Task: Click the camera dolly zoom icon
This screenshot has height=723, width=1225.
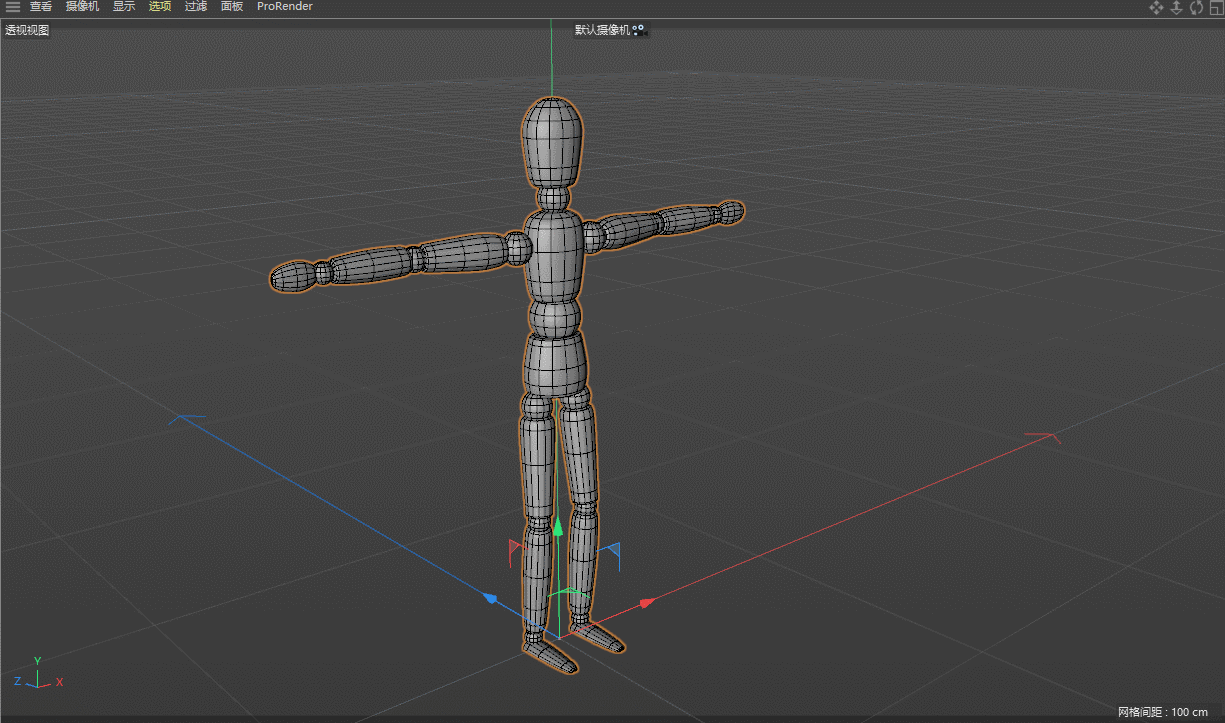Action: tap(1176, 8)
